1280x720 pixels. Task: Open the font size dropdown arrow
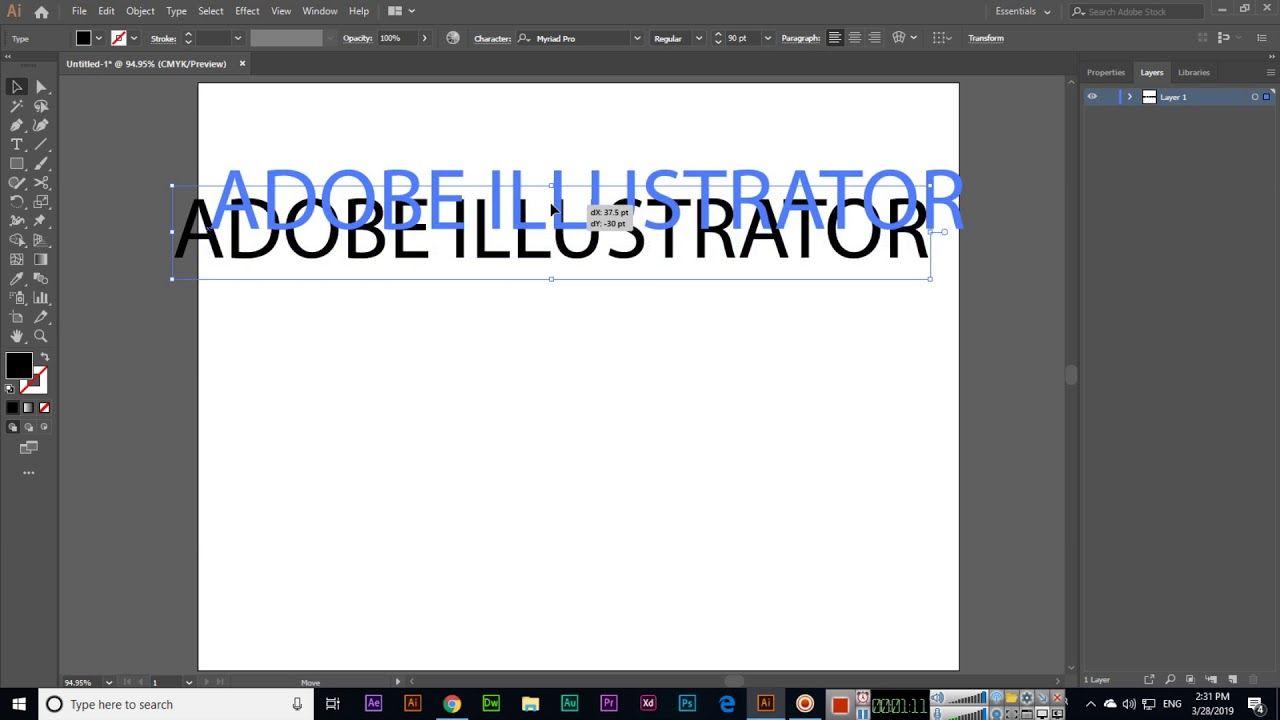click(x=767, y=38)
